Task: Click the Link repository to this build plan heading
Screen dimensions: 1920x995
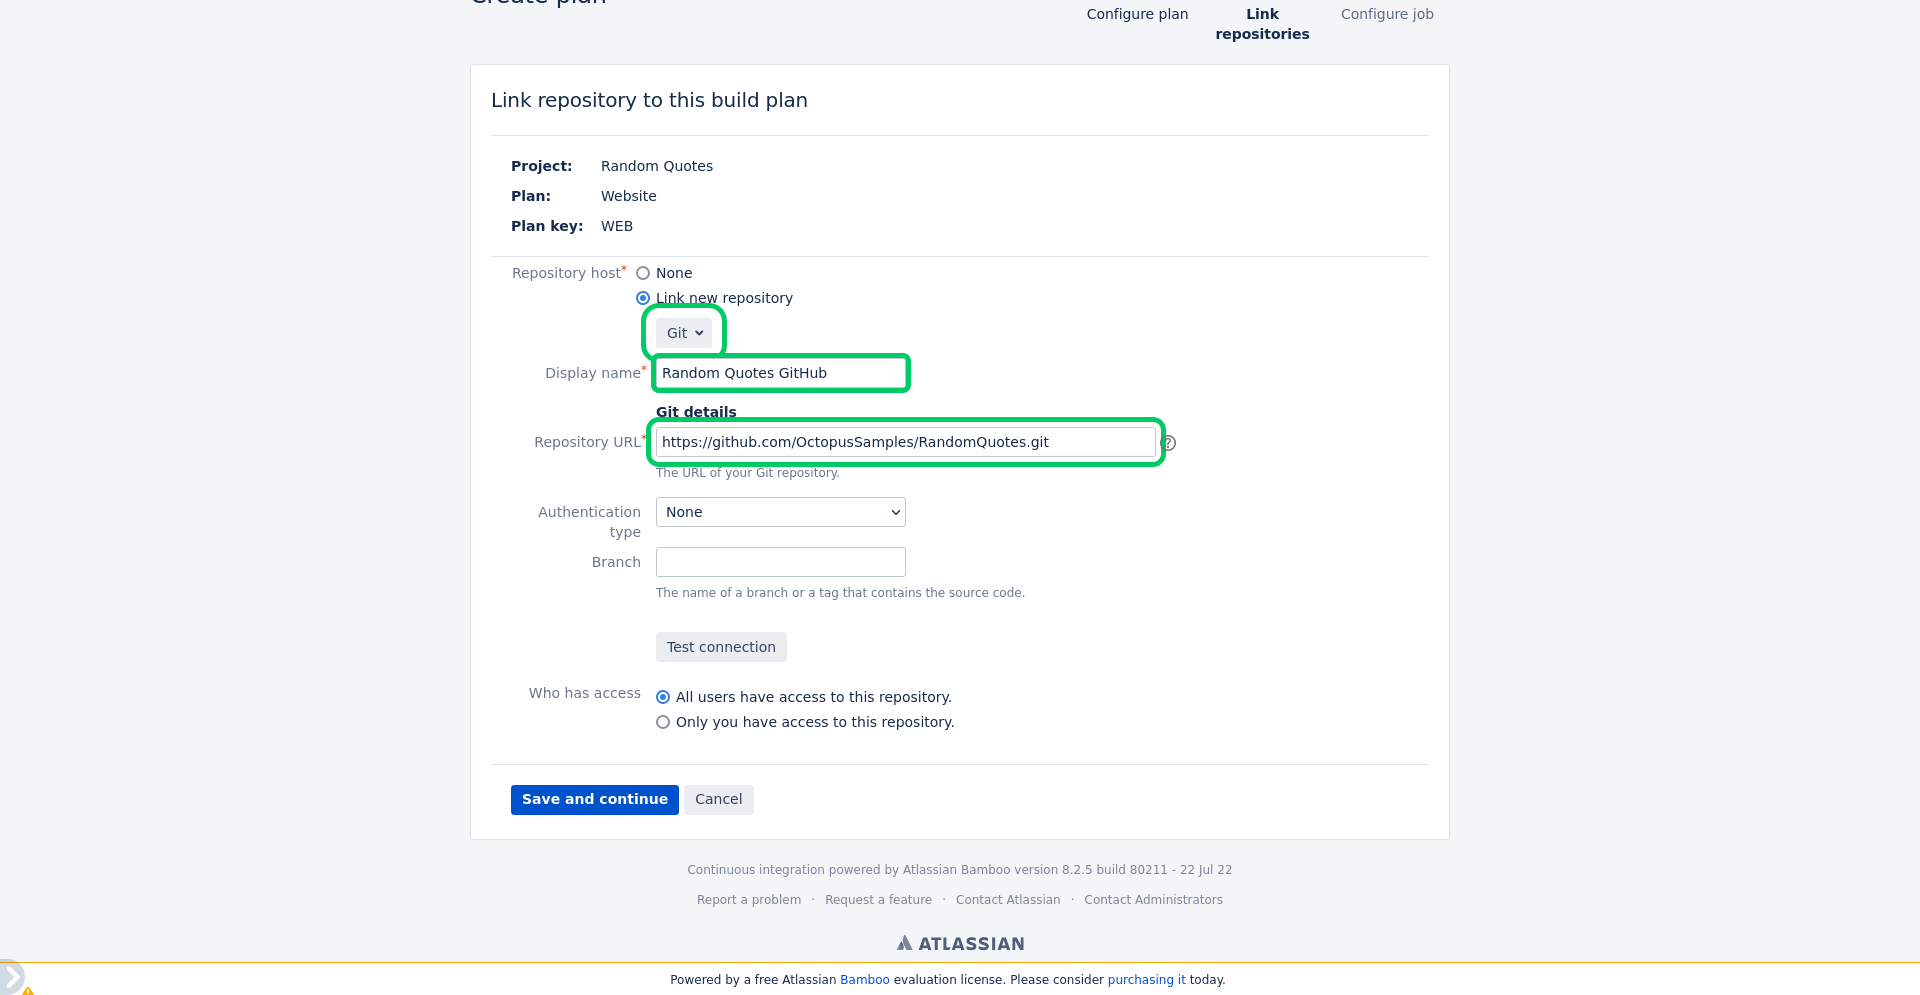Action: (x=649, y=100)
